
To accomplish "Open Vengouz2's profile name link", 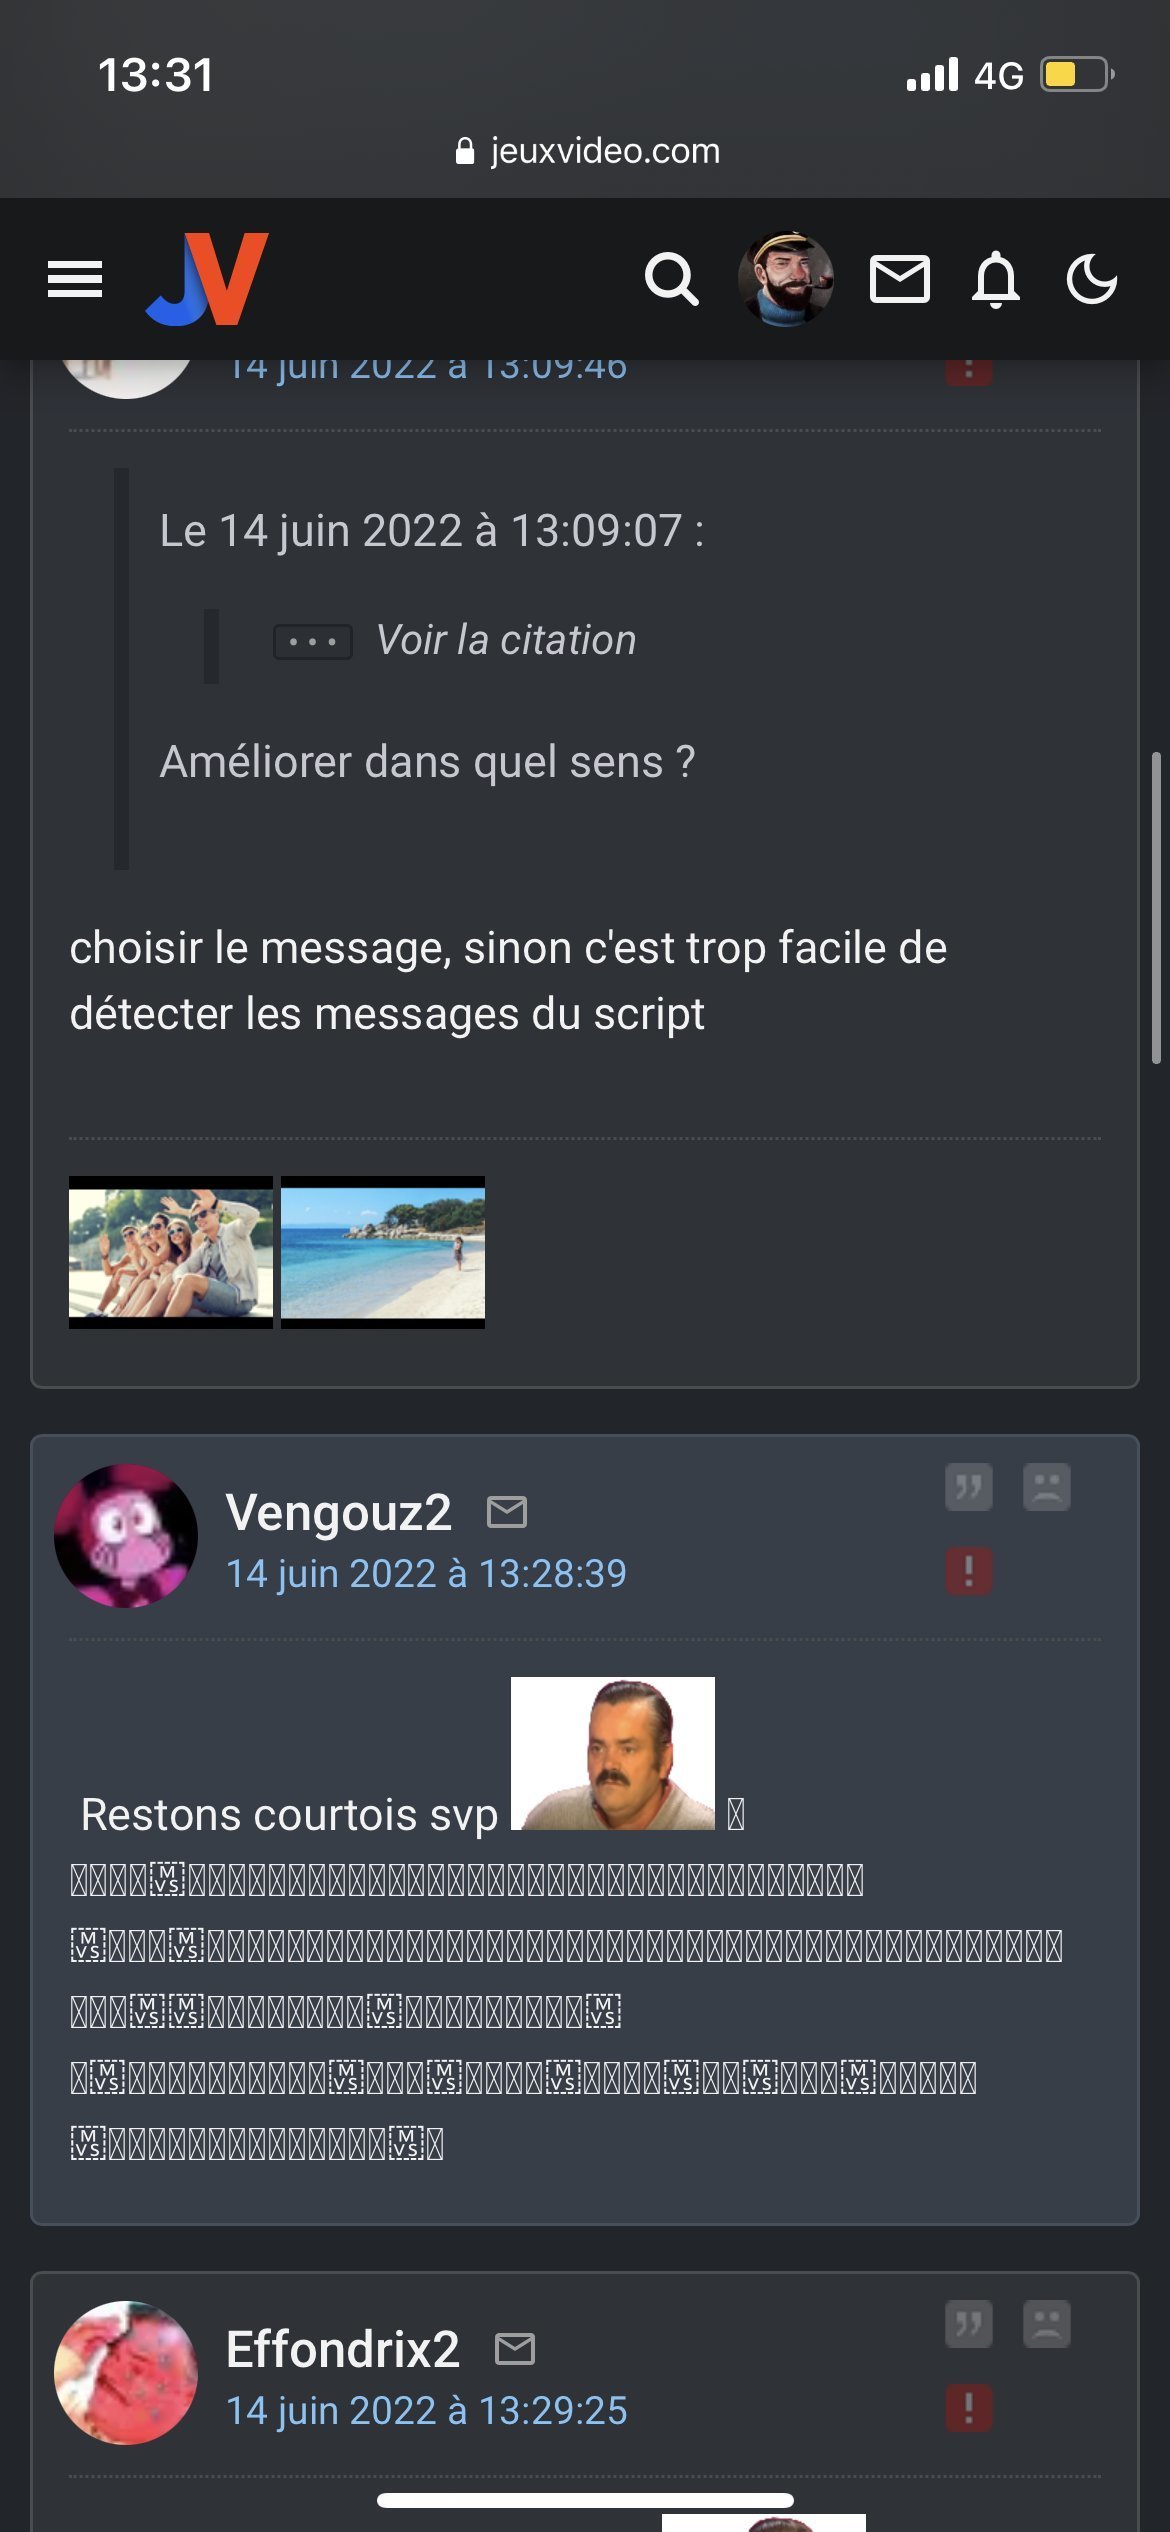I will [339, 1512].
